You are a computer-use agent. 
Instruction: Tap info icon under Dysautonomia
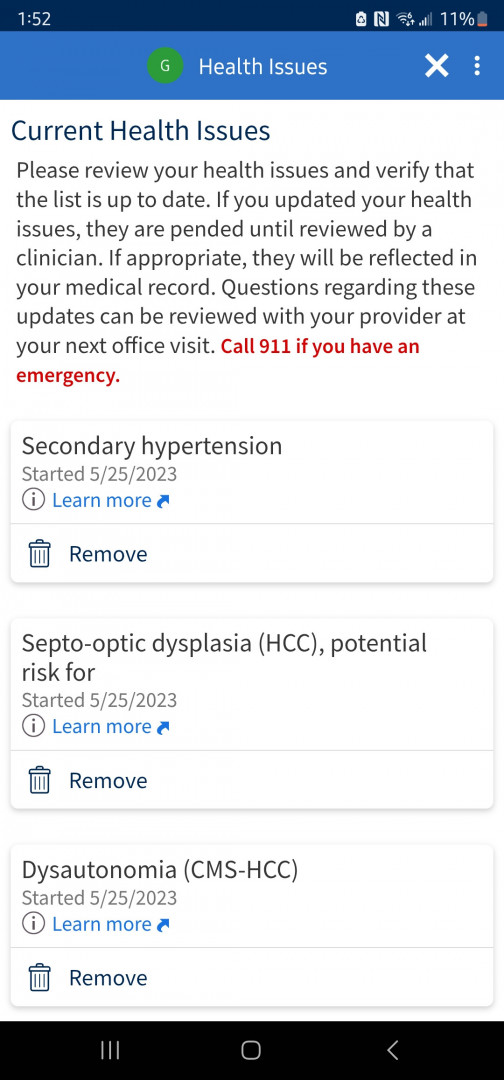pyautogui.click(x=33, y=924)
